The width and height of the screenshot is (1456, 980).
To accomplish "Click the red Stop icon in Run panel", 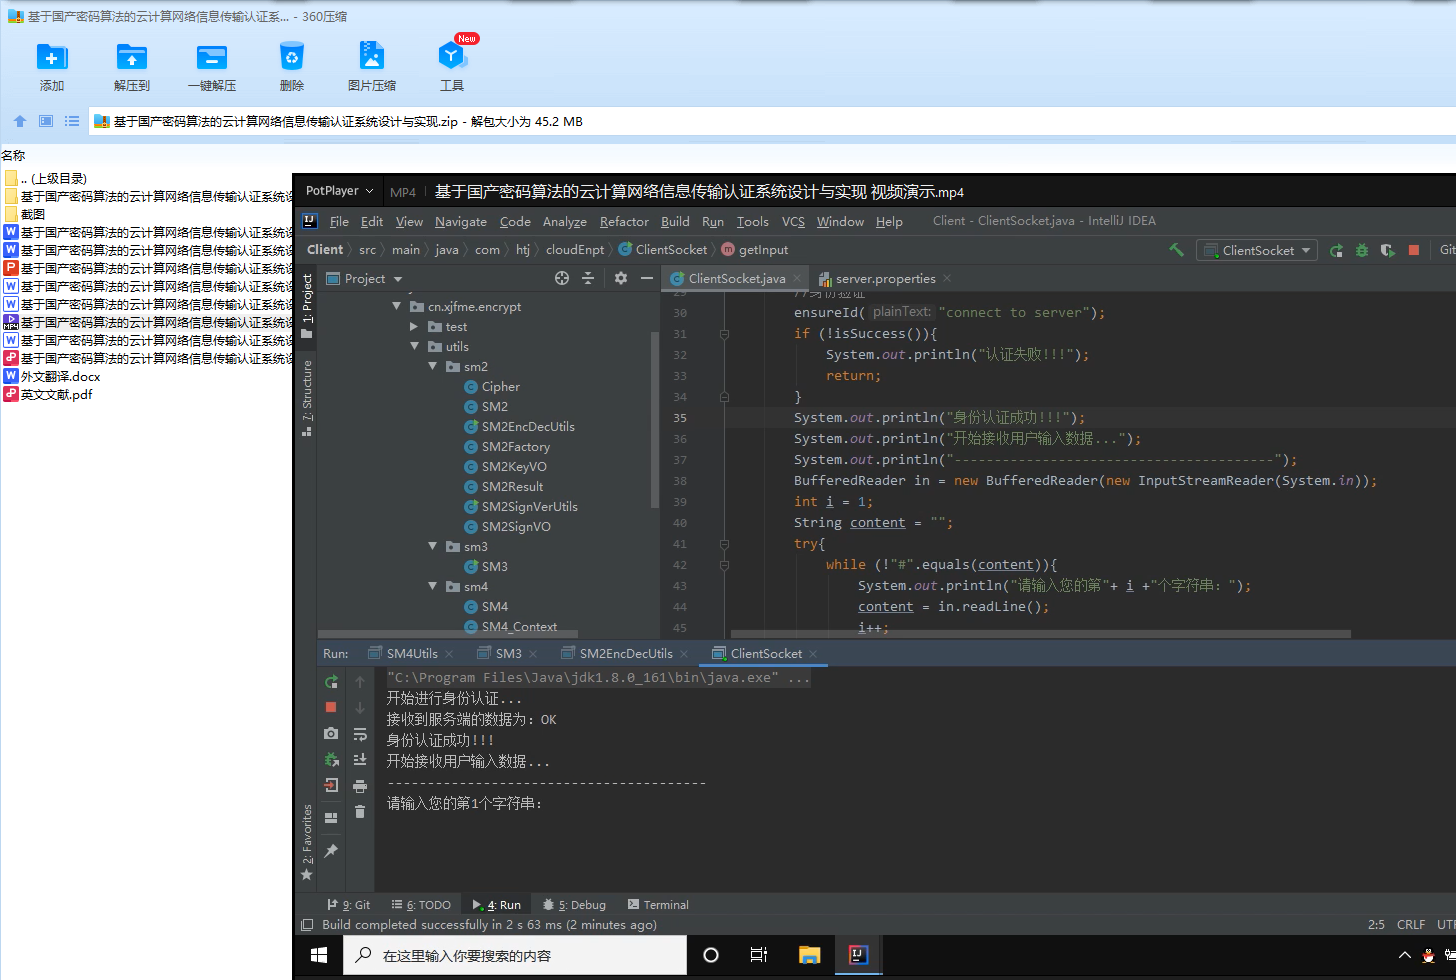I will [x=331, y=707].
